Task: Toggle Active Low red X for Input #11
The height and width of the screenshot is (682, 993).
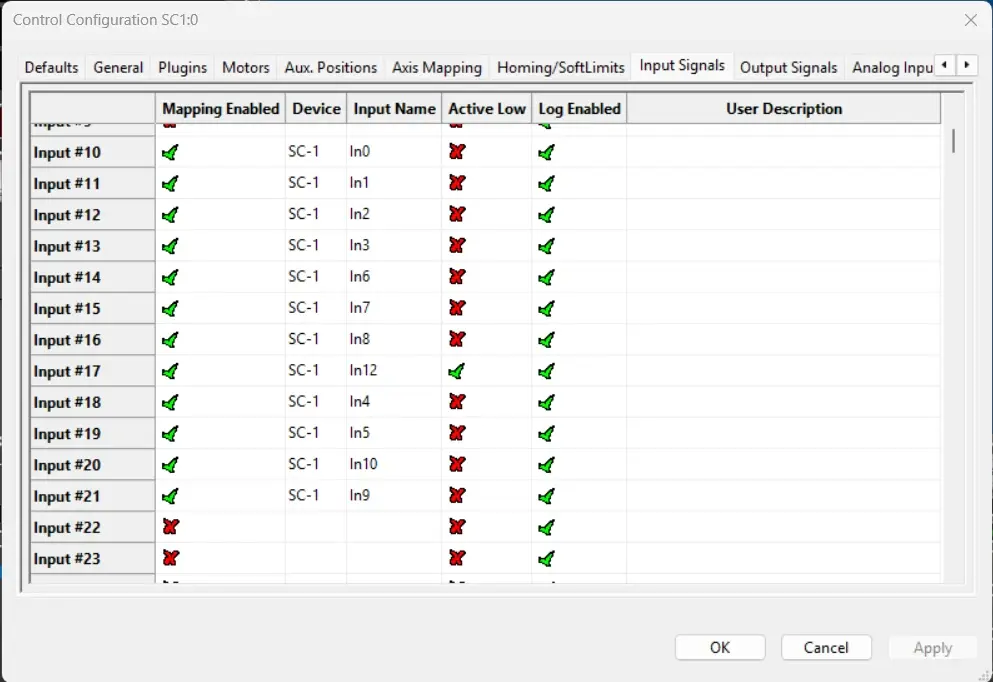Action: [x=457, y=183]
